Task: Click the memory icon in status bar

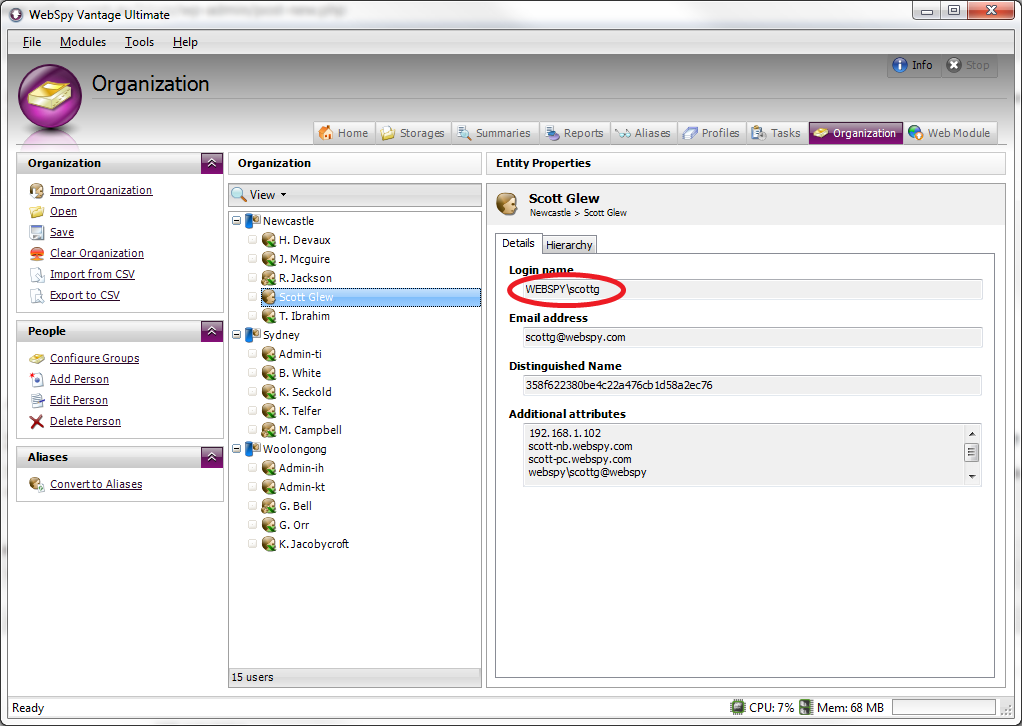Action: click(x=806, y=707)
